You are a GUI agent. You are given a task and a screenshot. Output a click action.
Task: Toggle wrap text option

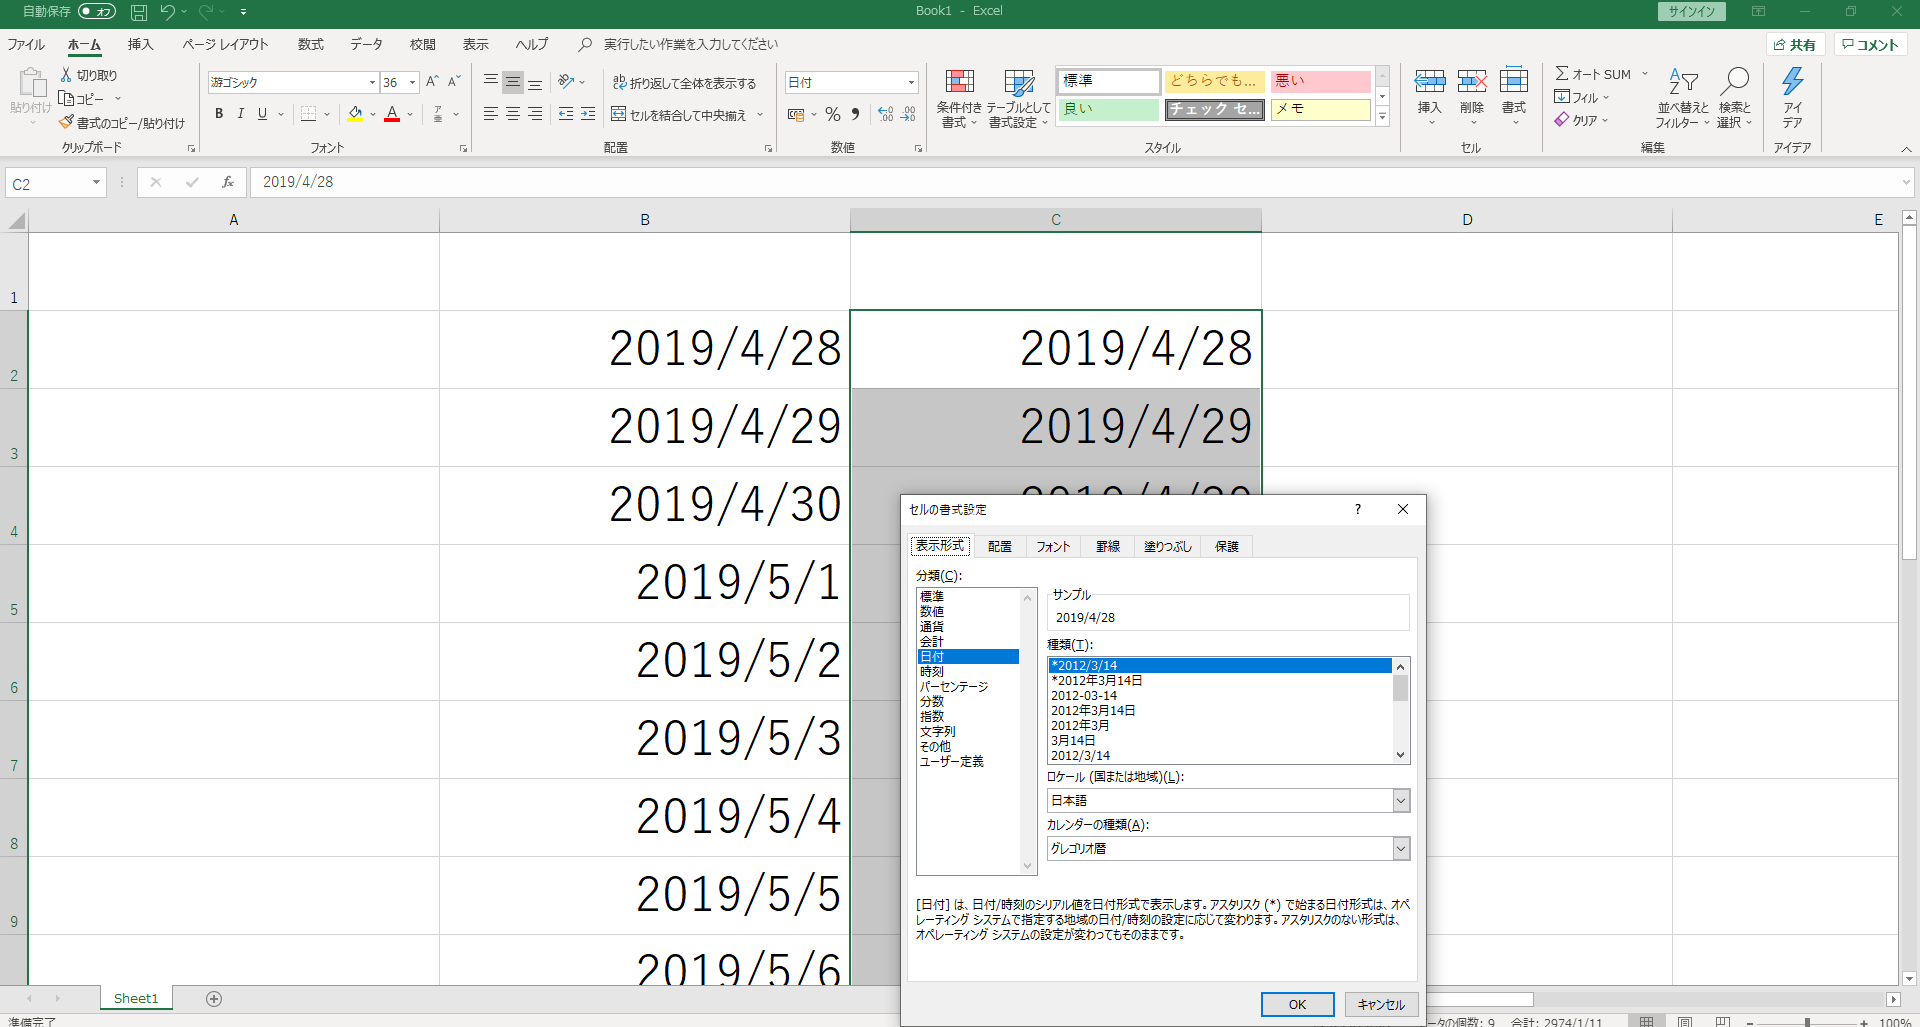coord(685,83)
